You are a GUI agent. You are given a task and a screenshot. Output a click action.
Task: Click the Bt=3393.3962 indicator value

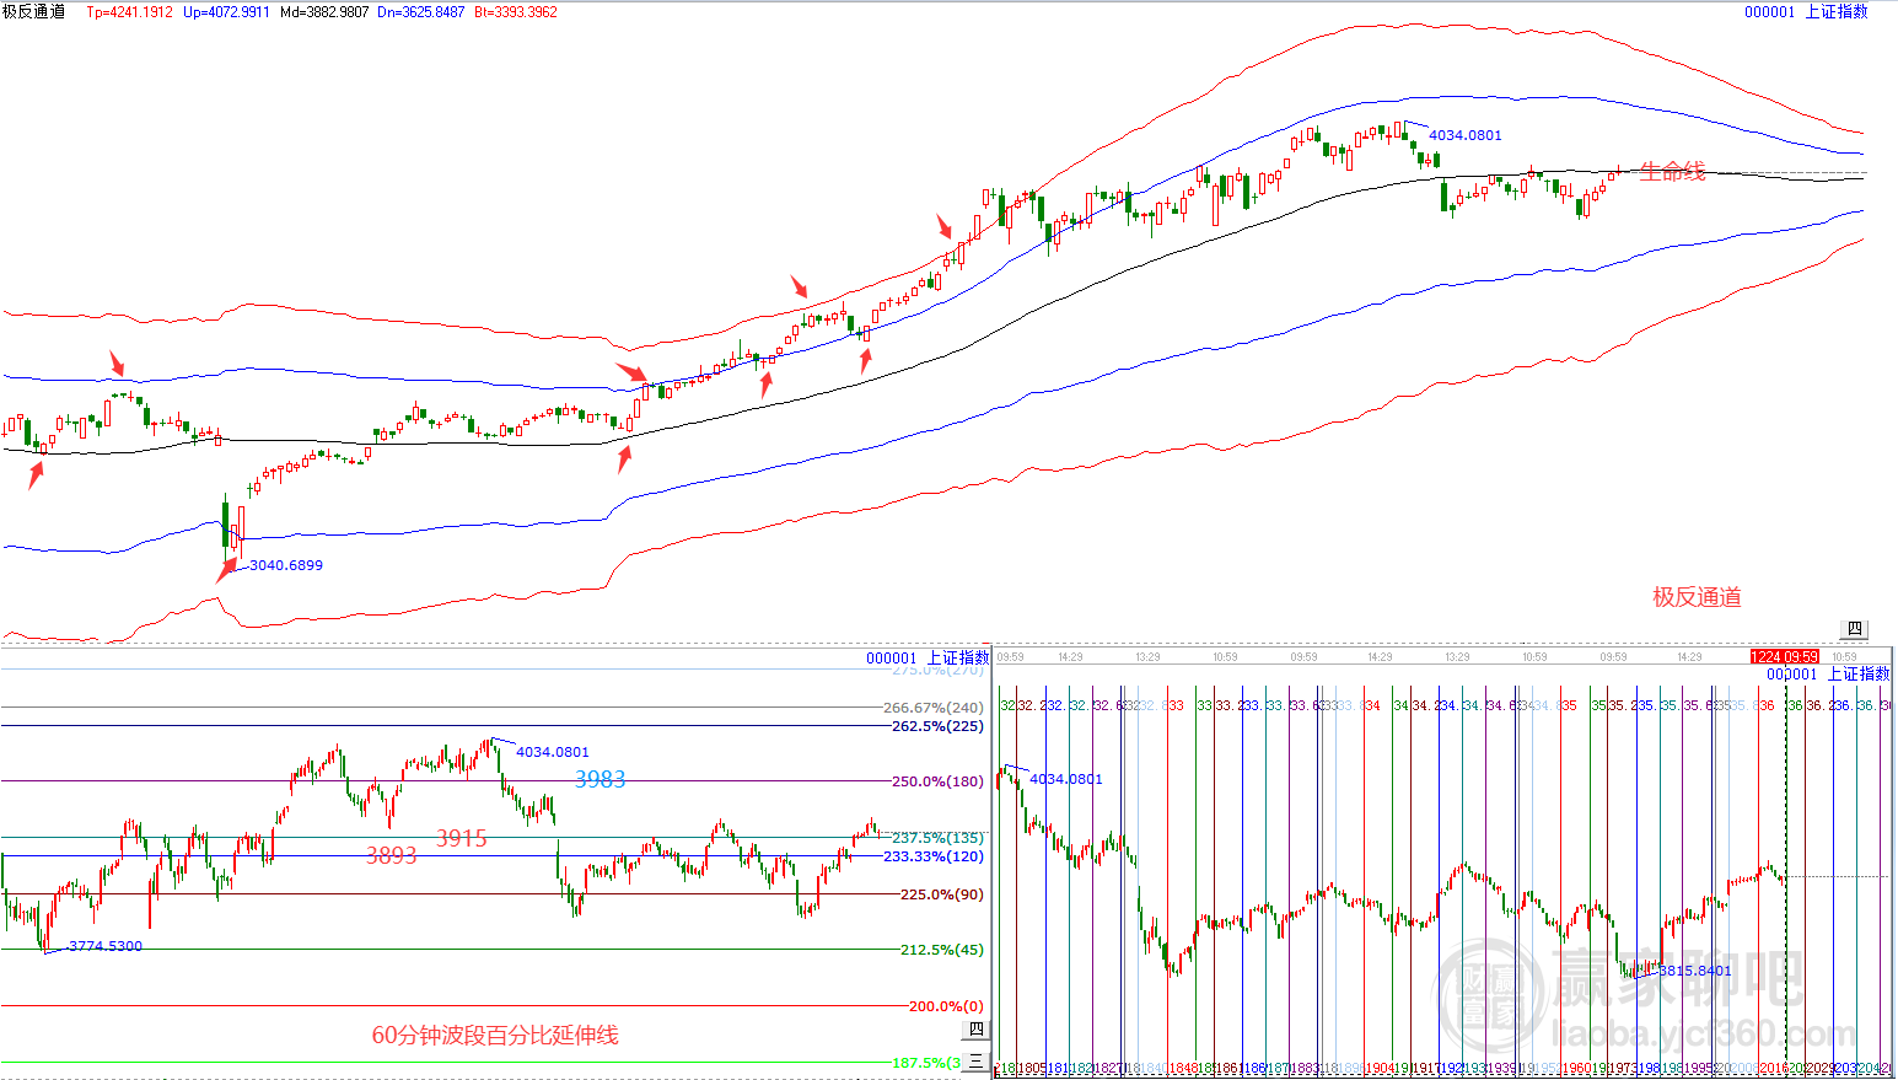pos(516,12)
